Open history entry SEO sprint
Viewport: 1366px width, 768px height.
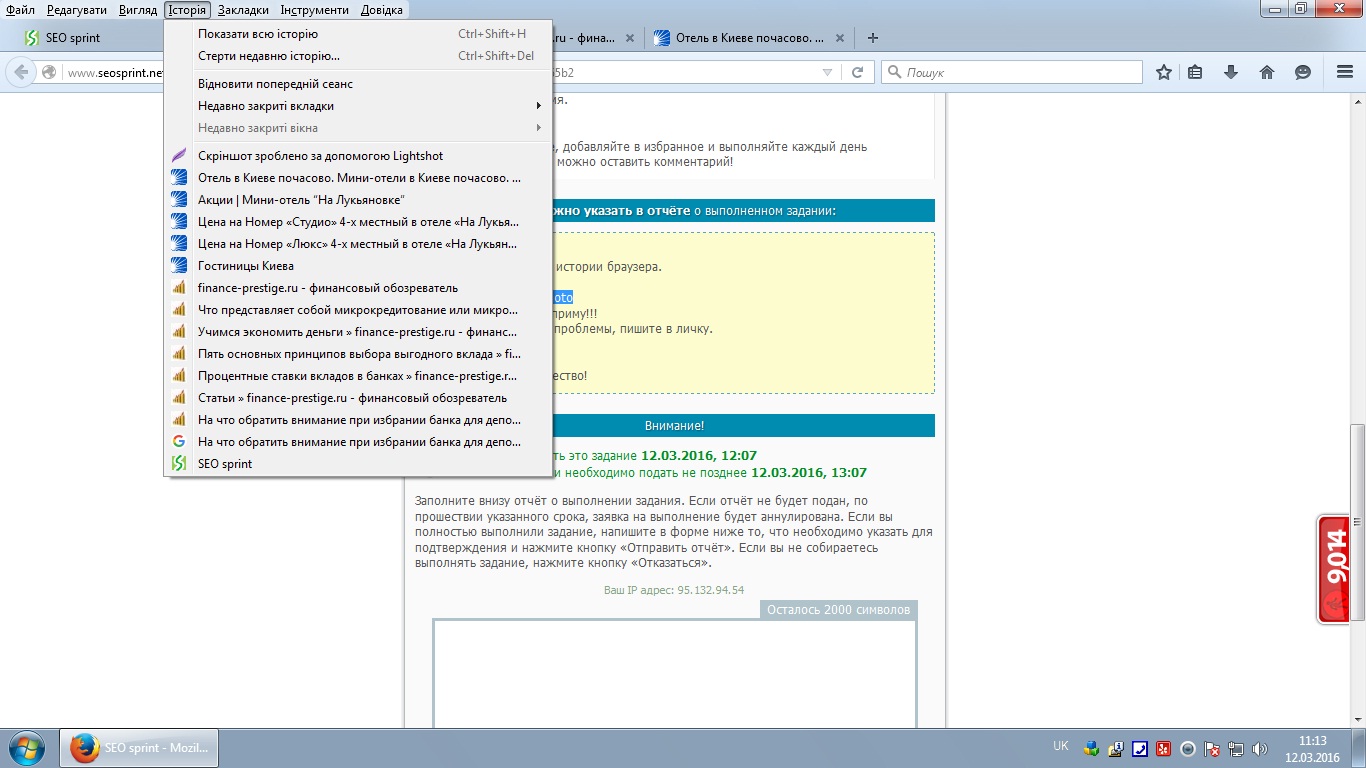[358, 464]
